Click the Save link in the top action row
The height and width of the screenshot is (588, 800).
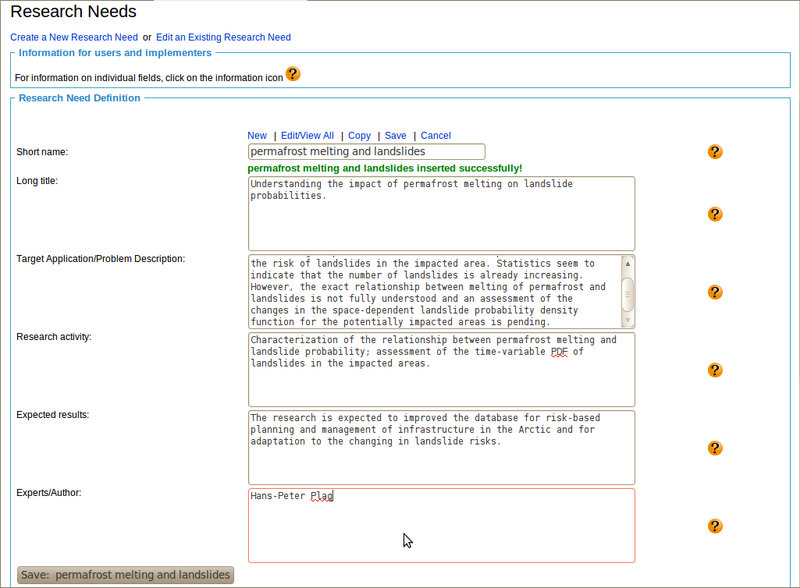pos(395,135)
